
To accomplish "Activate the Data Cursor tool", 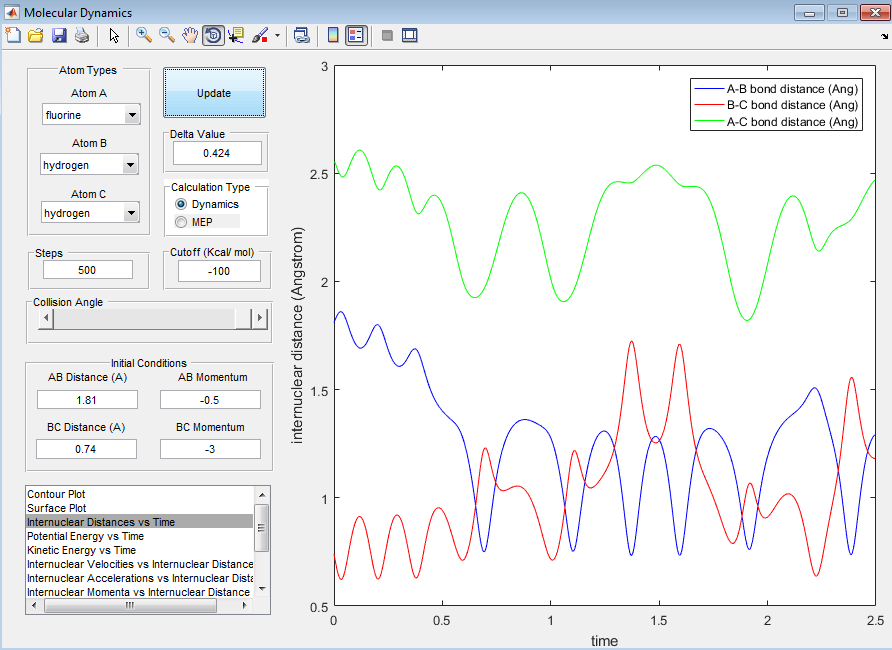I will coord(236,35).
